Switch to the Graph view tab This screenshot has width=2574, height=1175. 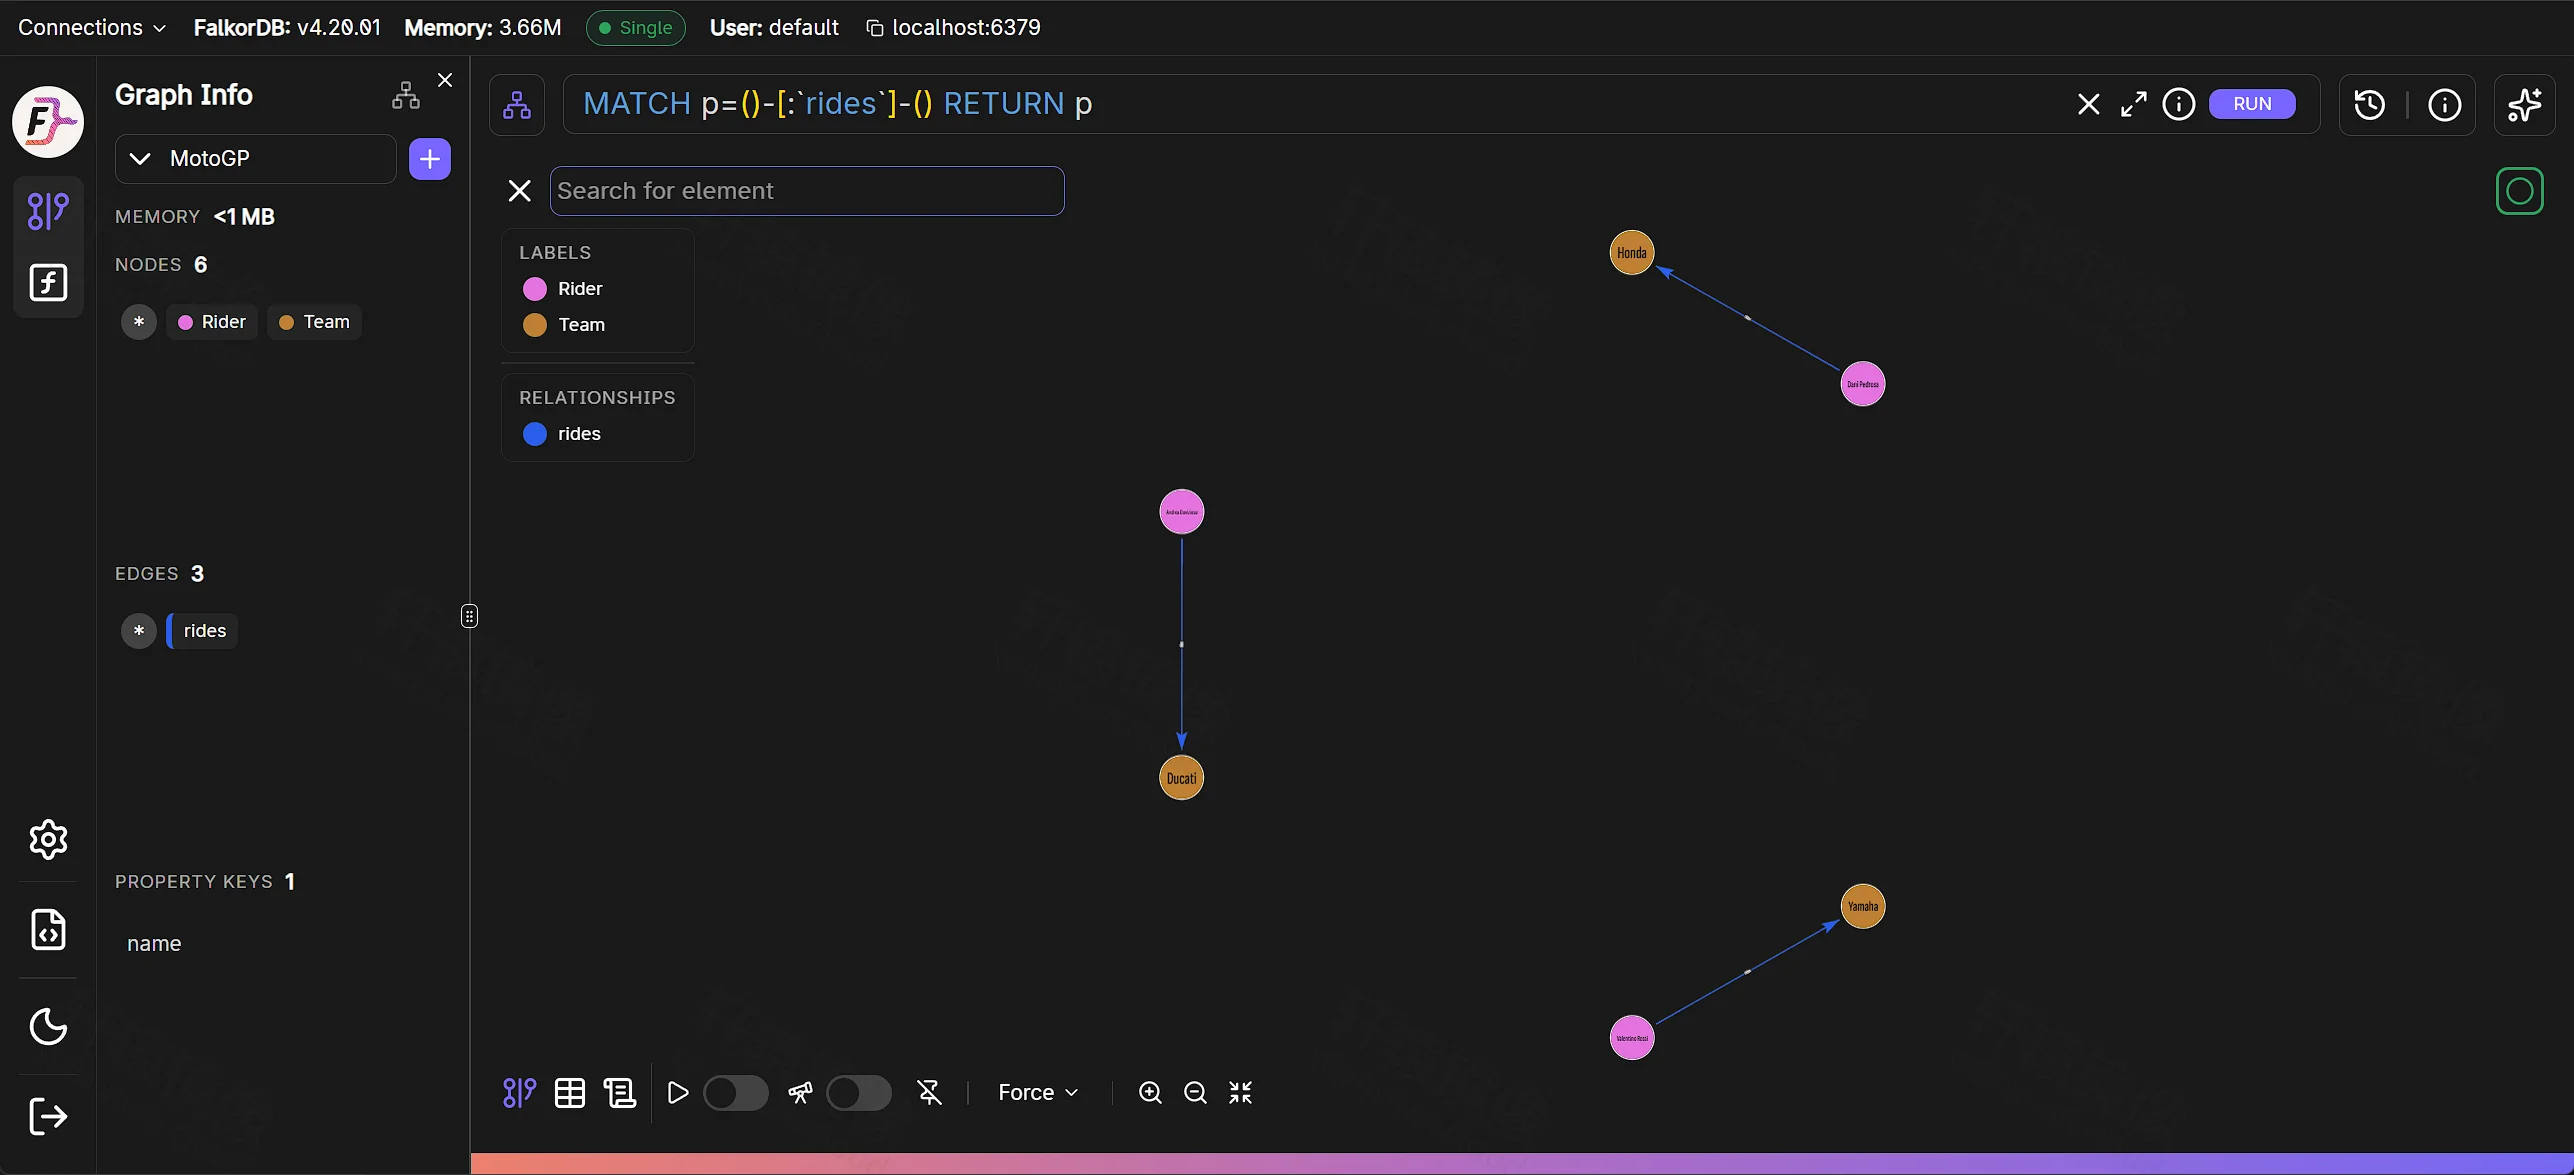(519, 1093)
